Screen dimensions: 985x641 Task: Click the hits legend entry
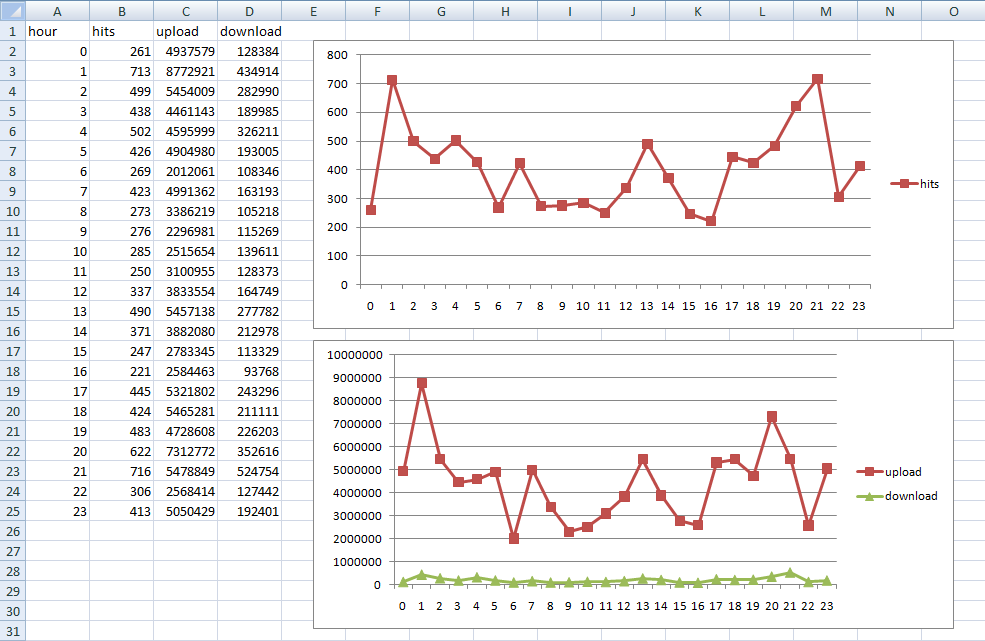tap(911, 184)
